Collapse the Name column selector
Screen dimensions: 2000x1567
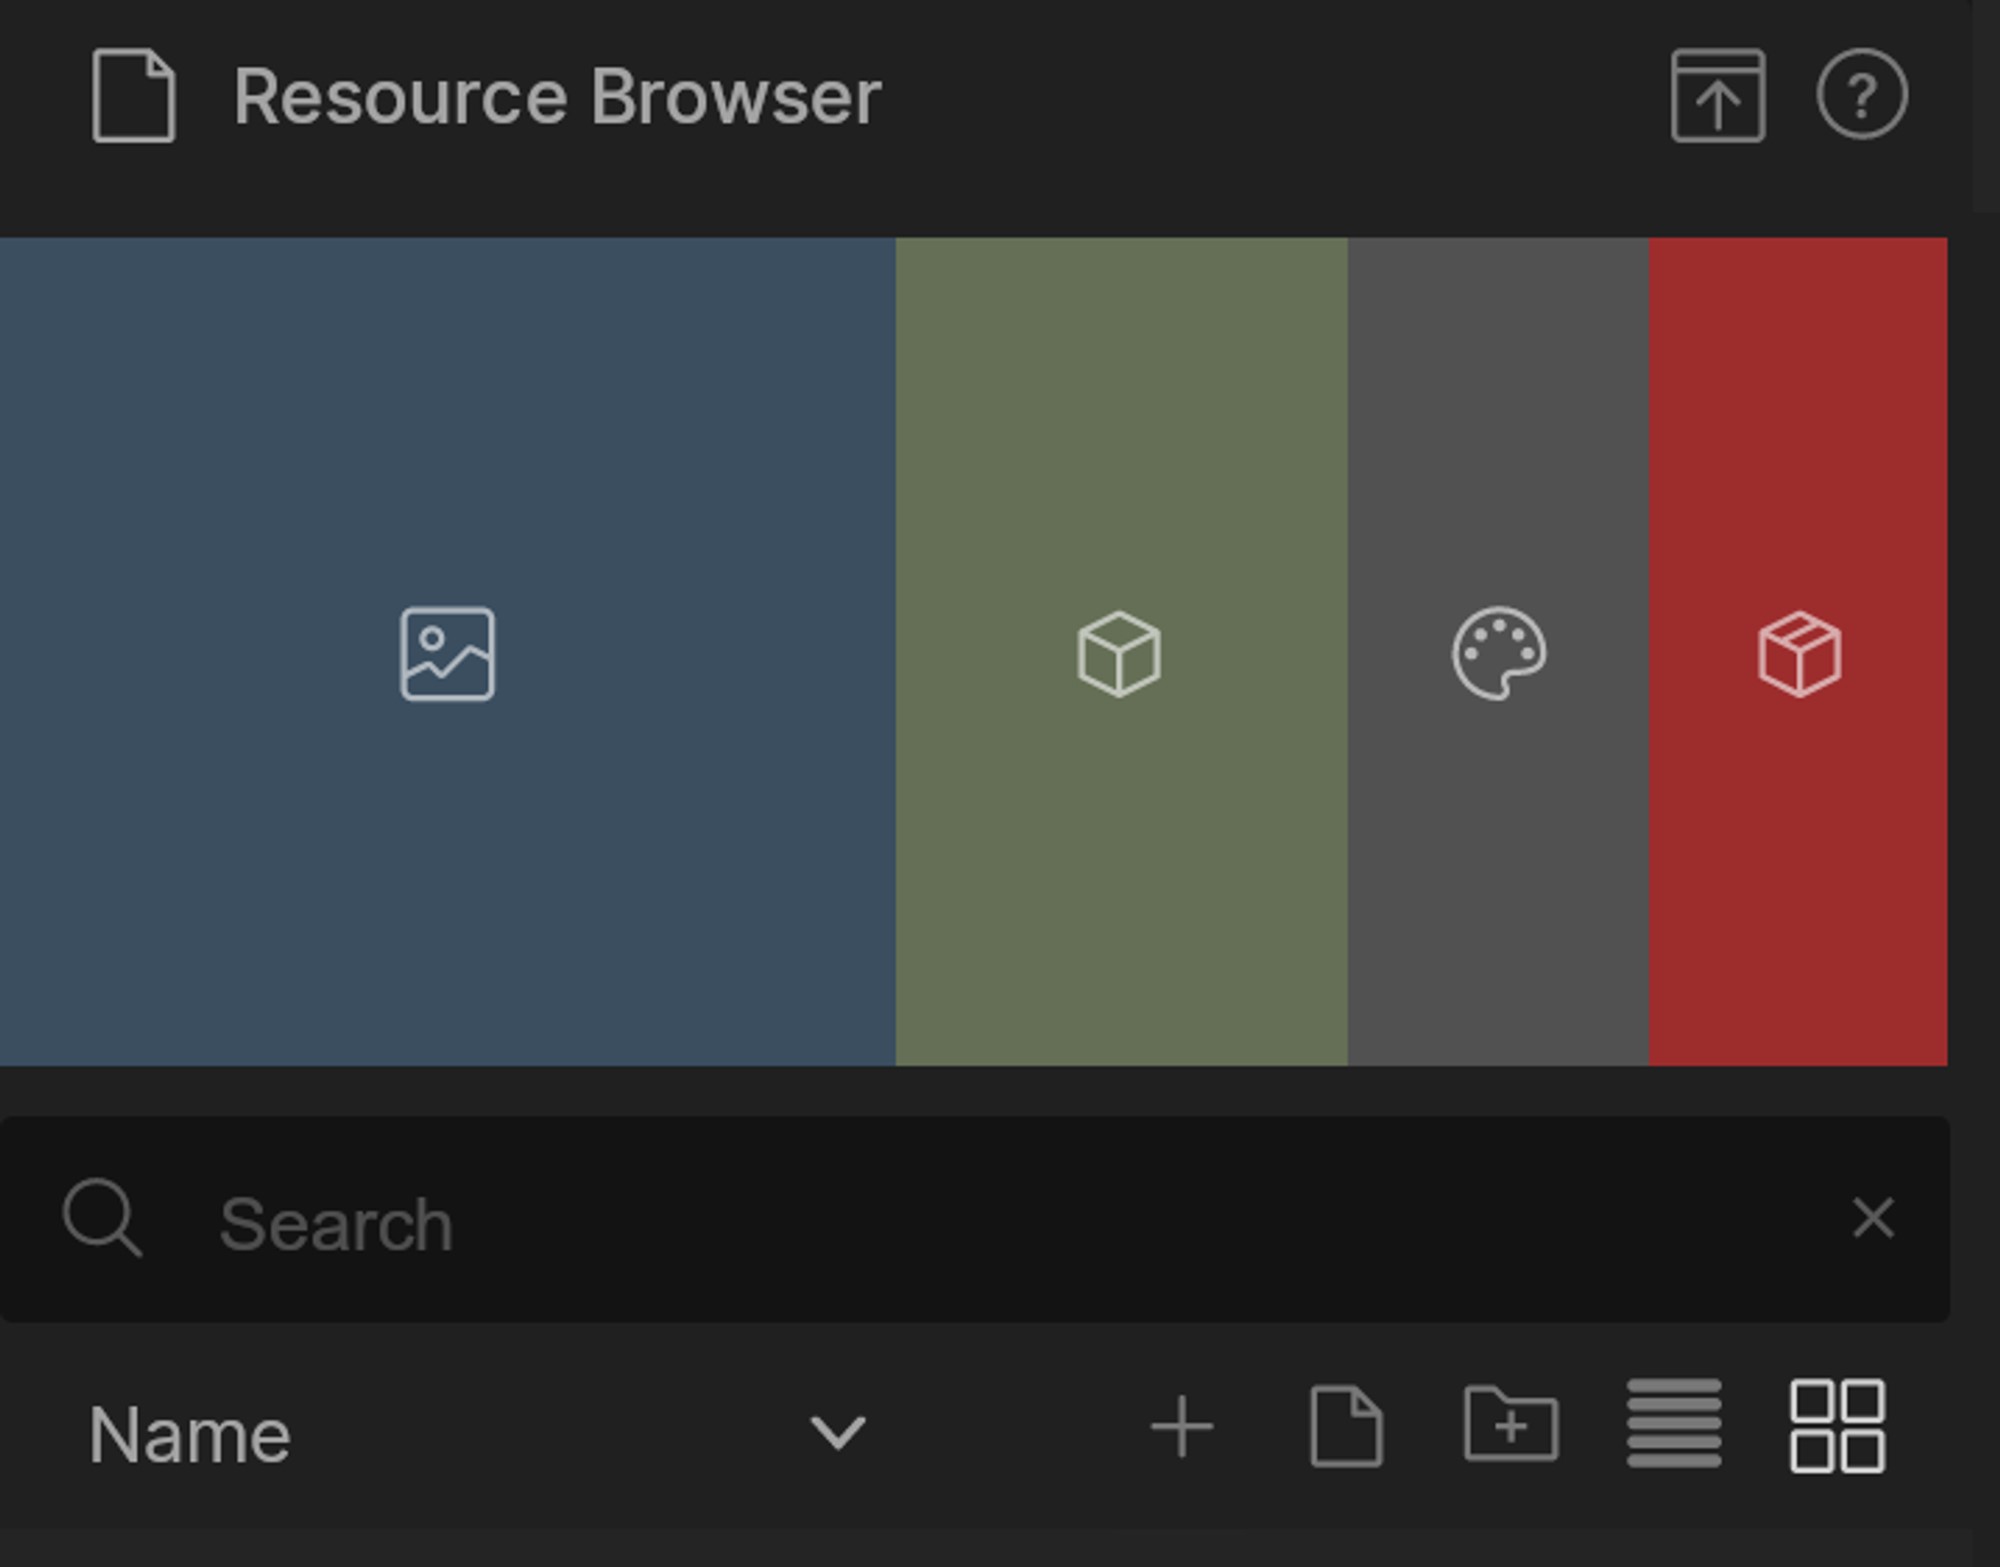838,1432
